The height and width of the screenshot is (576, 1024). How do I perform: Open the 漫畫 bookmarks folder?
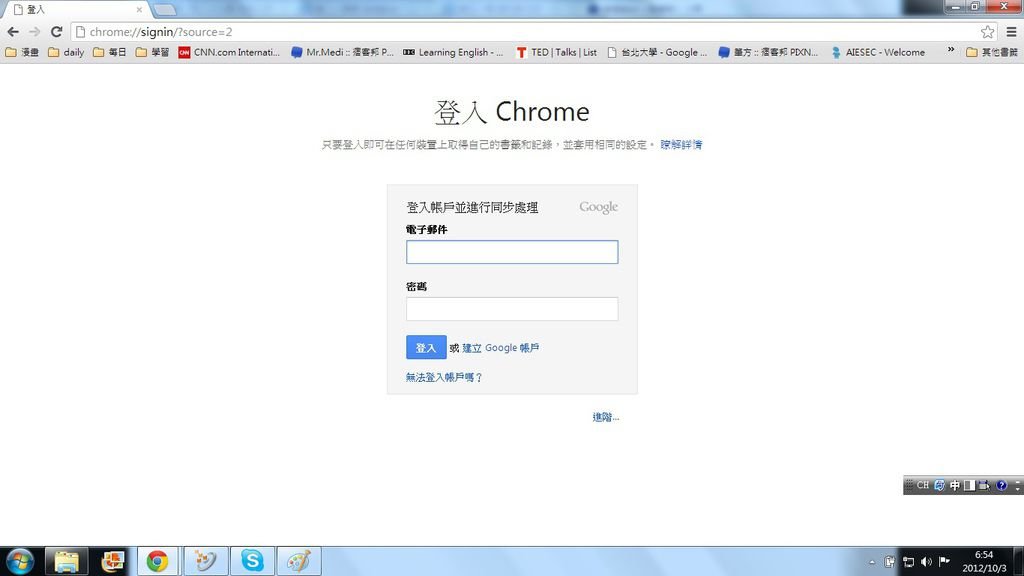click(22, 52)
